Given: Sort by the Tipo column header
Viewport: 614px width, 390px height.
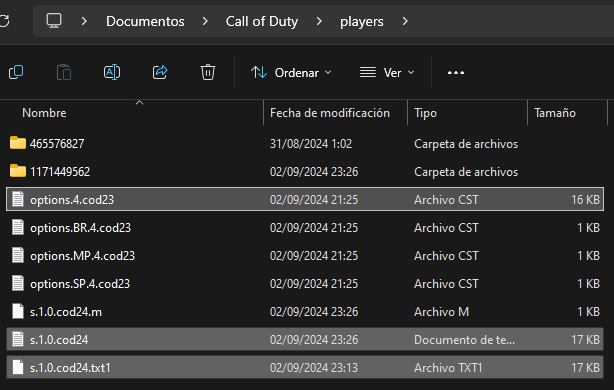Looking at the screenshot, I should click(425, 113).
